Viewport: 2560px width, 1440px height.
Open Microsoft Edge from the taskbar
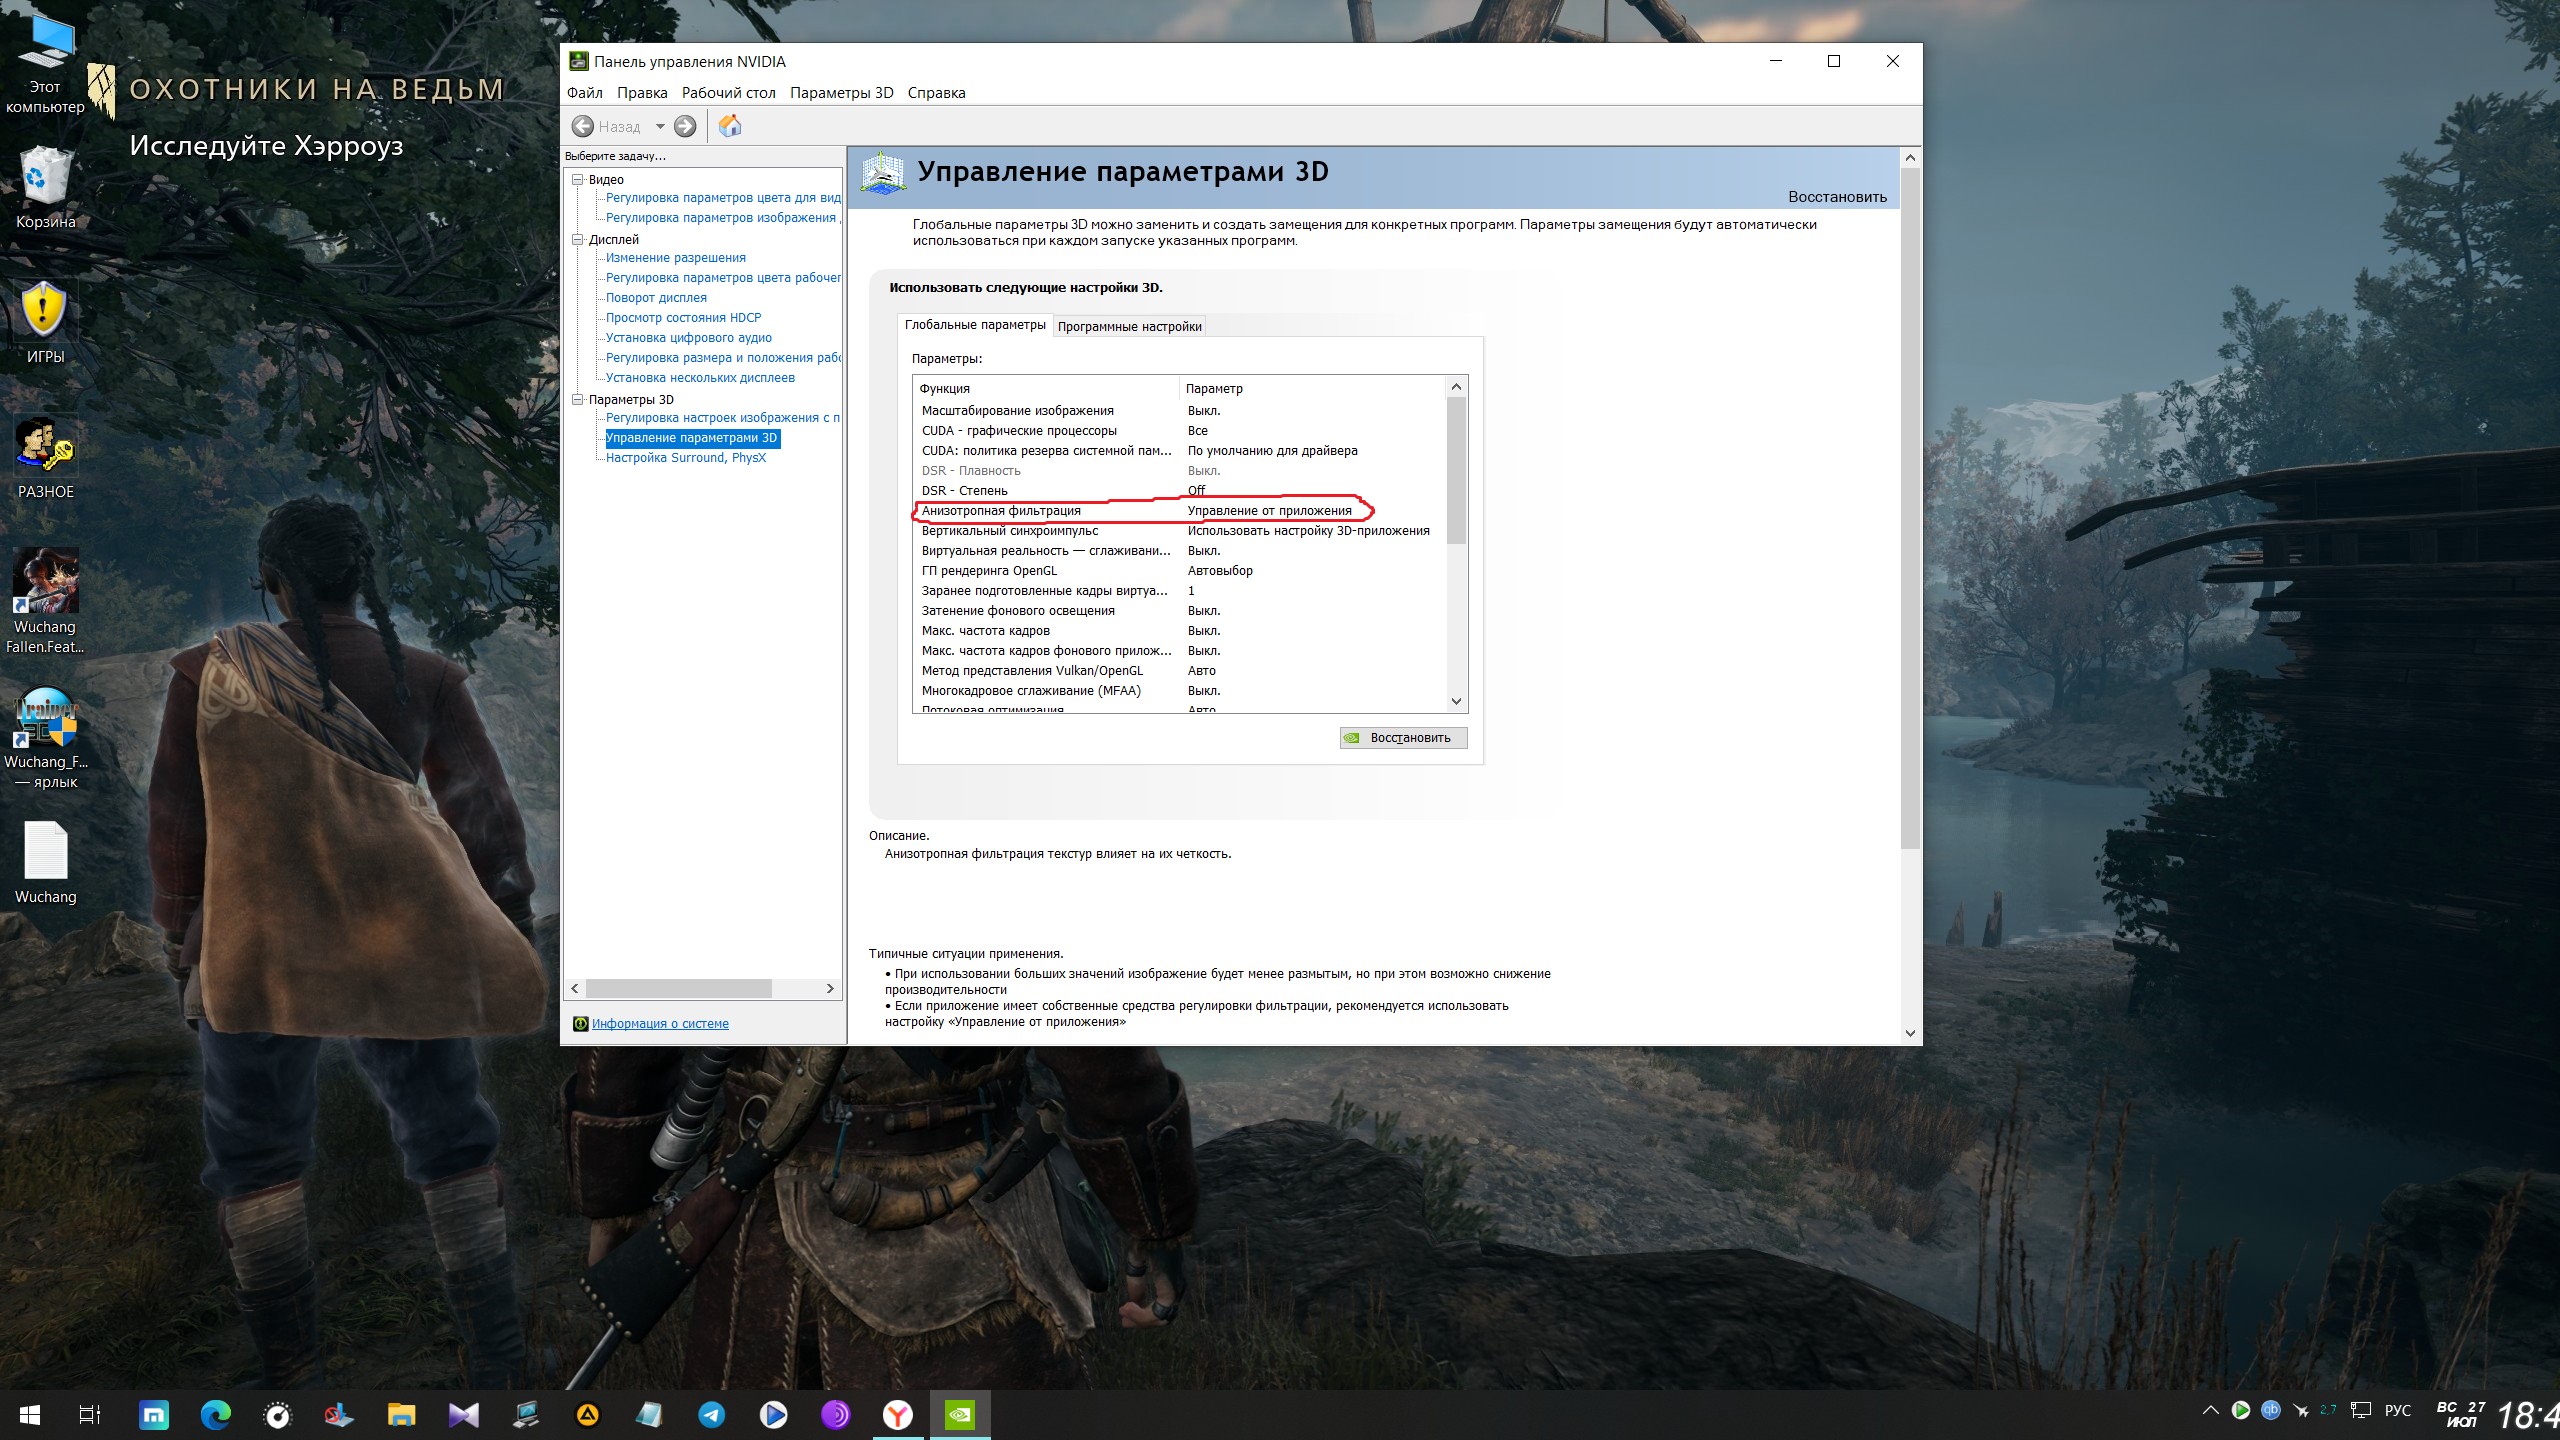pos(215,1414)
